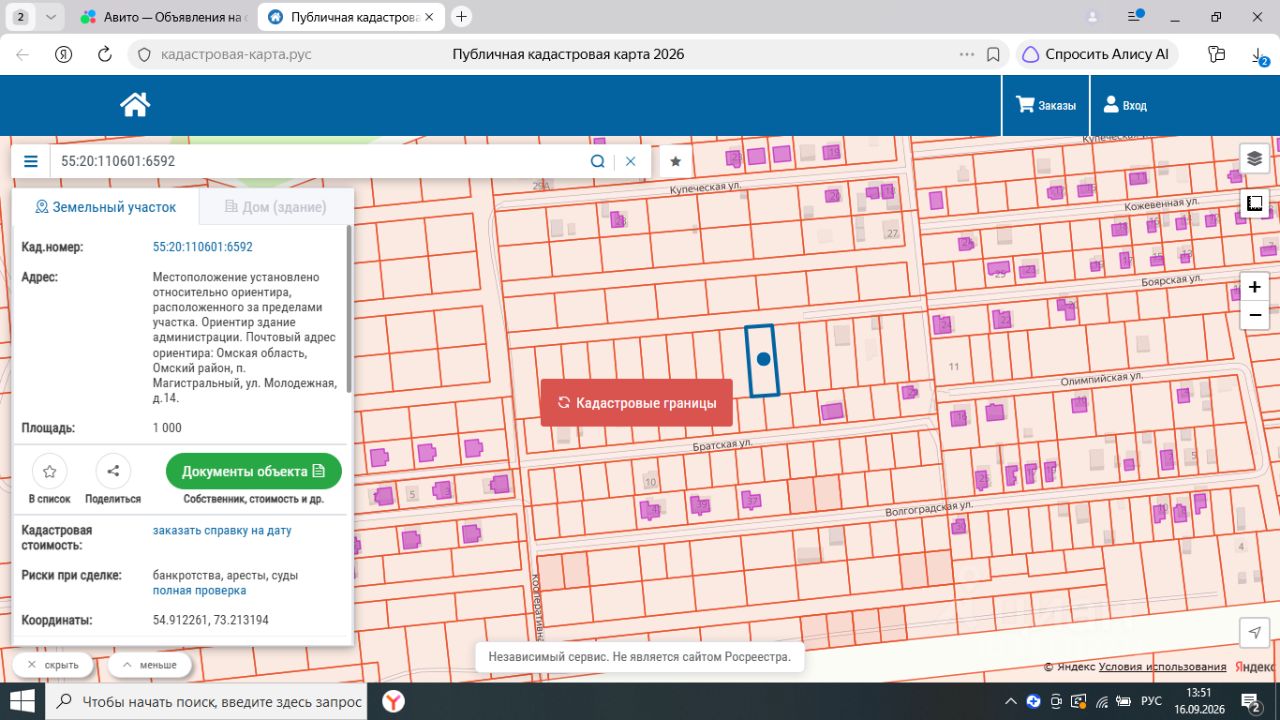The width and height of the screenshot is (1280, 720).
Task: Clear the cadastral number search with the X
Action: click(x=631, y=161)
